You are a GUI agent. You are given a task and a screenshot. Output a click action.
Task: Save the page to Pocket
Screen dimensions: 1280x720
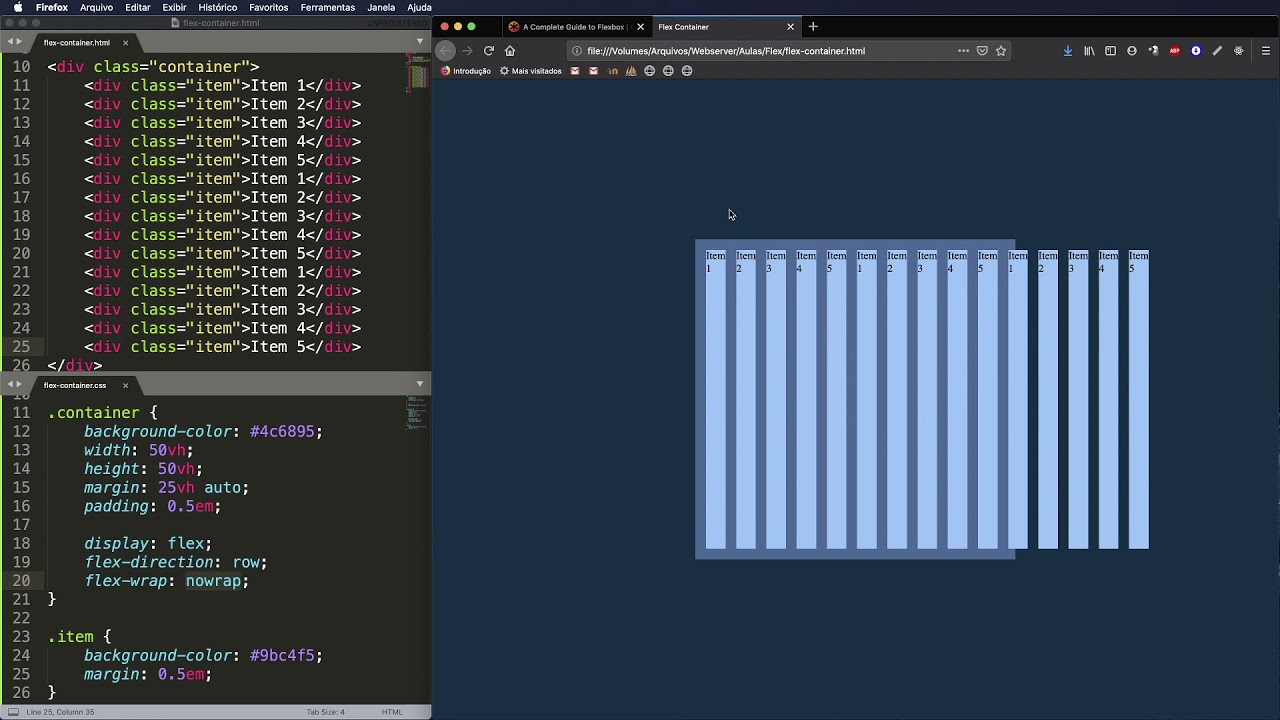pyautogui.click(x=982, y=51)
